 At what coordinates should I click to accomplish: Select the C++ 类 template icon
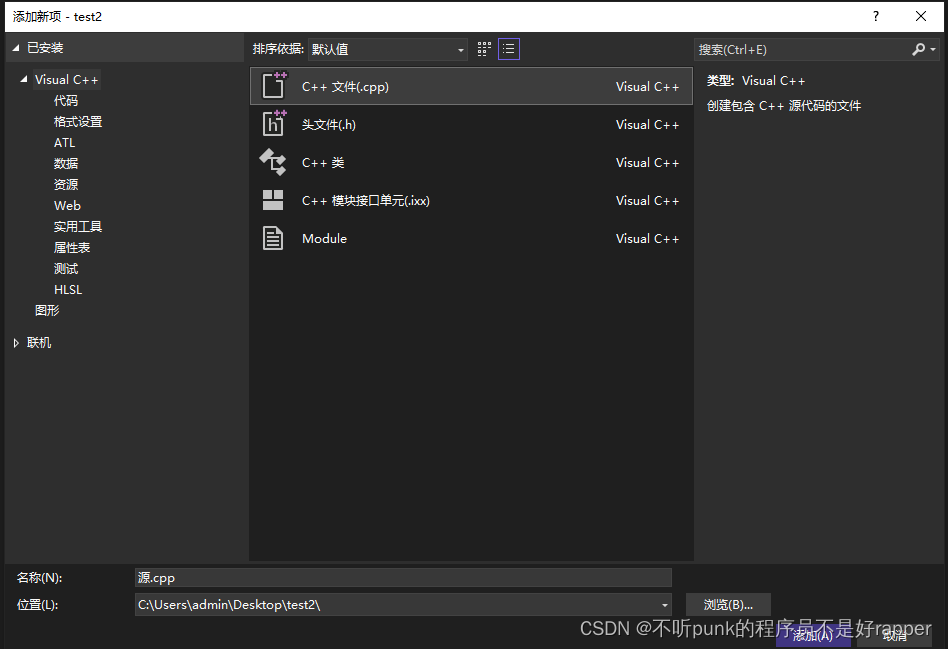pos(273,161)
